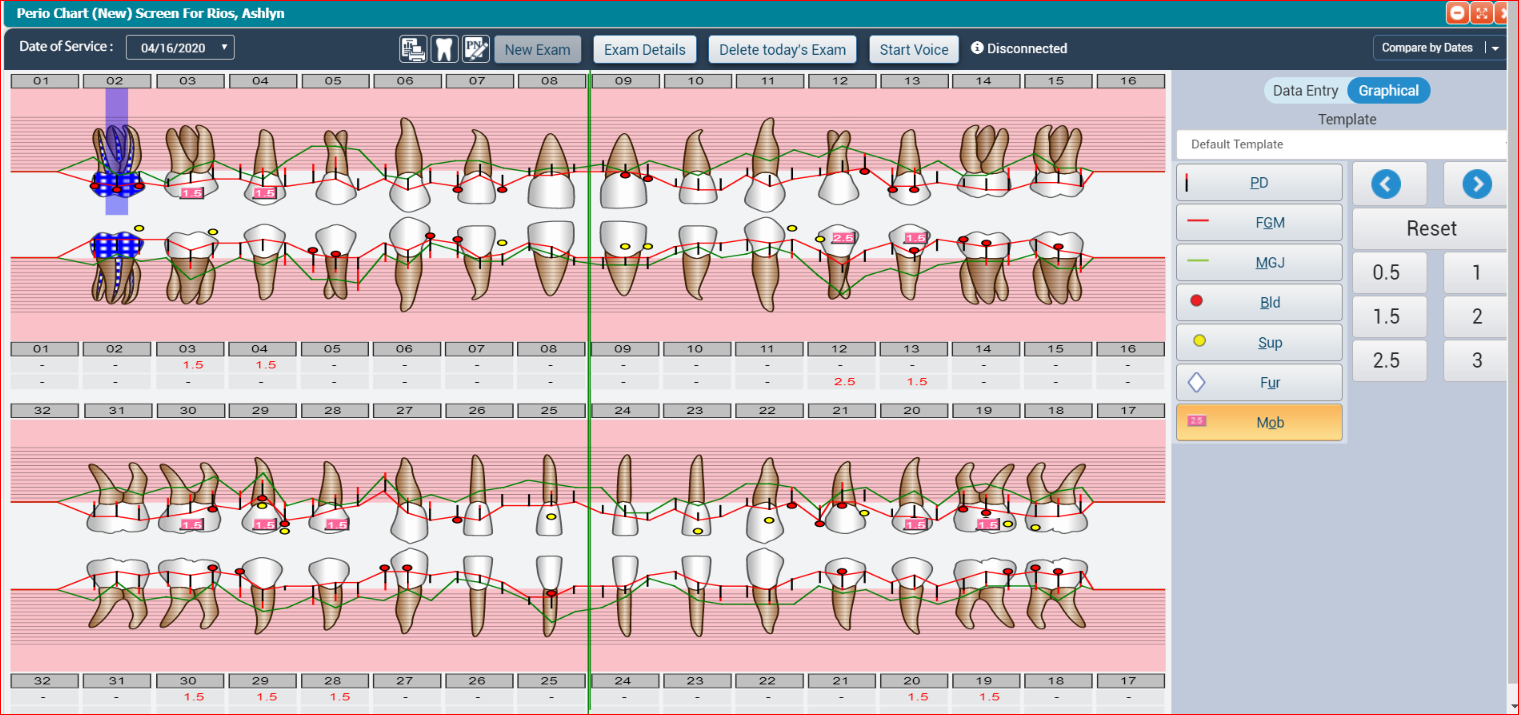
Task: Open the tooth chart icon button
Action: tap(445, 49)
